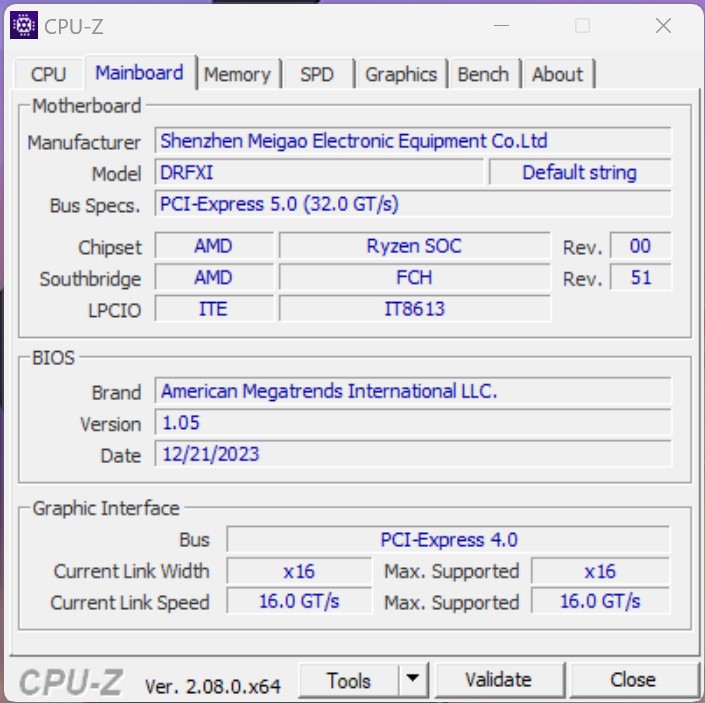Switch to the Bench tab

click(x=484, y=74)
